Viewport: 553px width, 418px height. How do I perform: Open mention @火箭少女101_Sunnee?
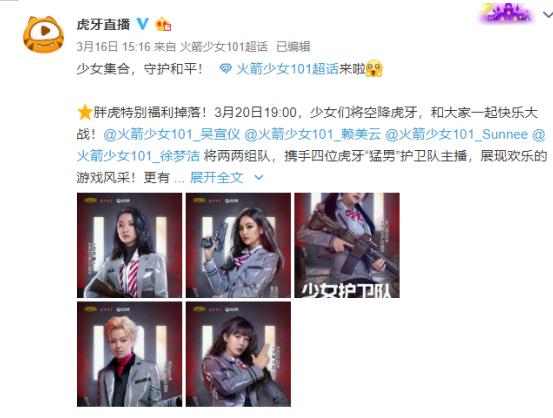coord(457,134)
